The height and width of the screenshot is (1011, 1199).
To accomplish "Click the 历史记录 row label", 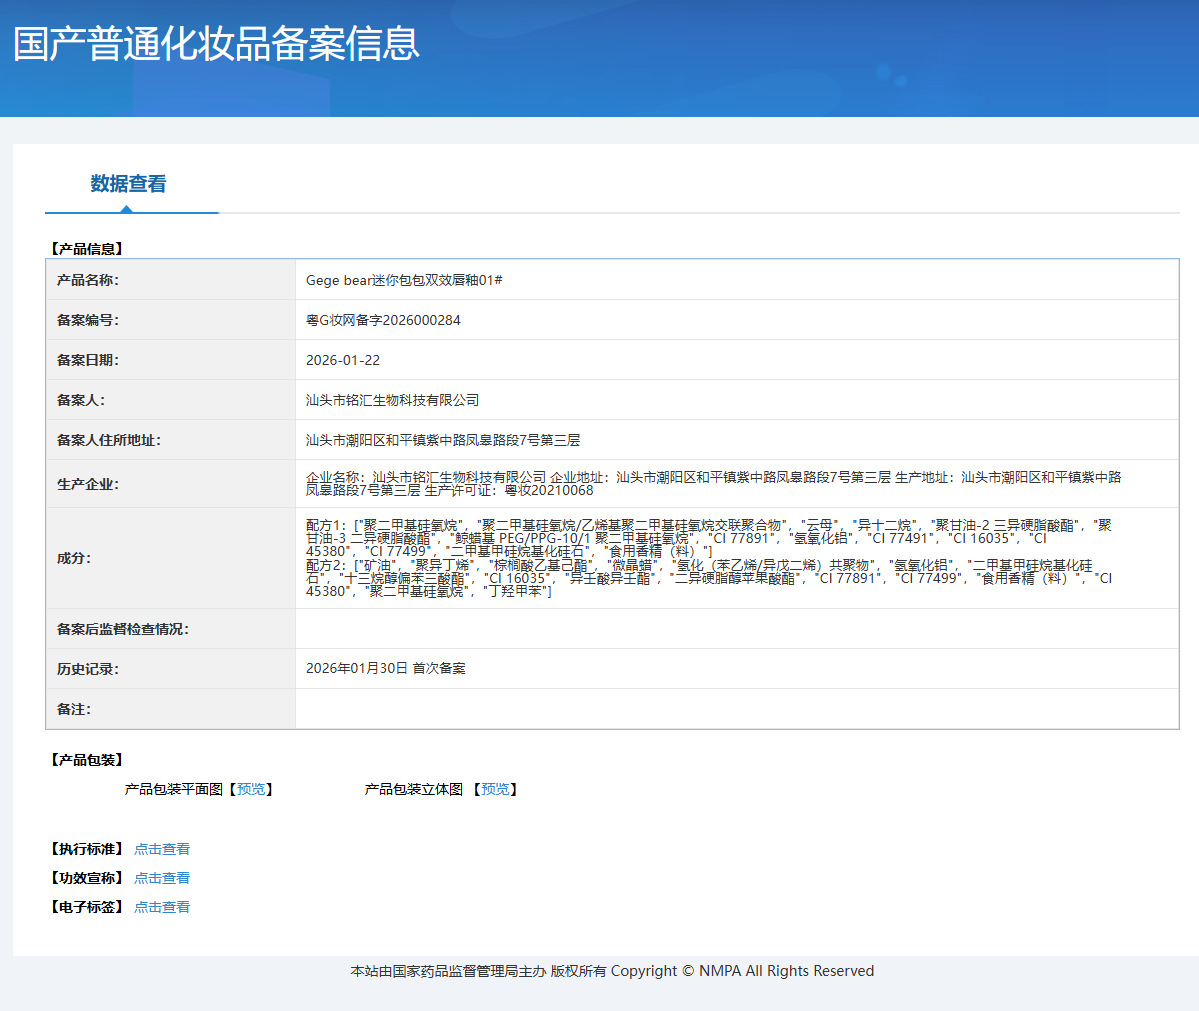I will (88, 668).
